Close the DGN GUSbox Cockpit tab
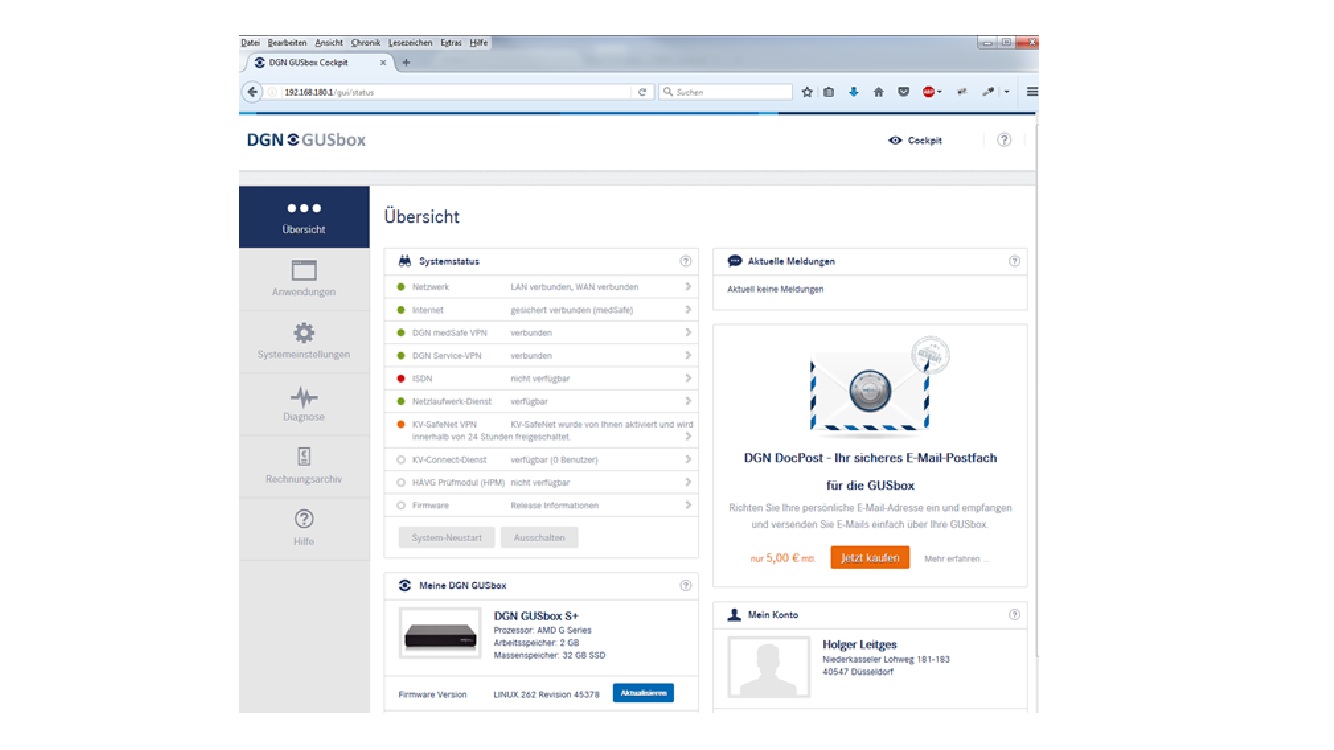 [x=383, y=62]
